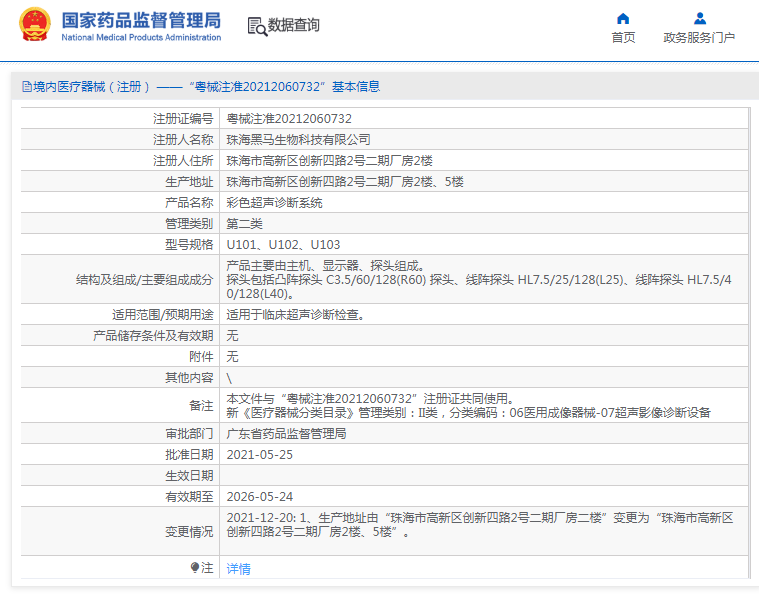
Task: Select the 无 value in 附件 row
Action: click(x=232, y=357)
